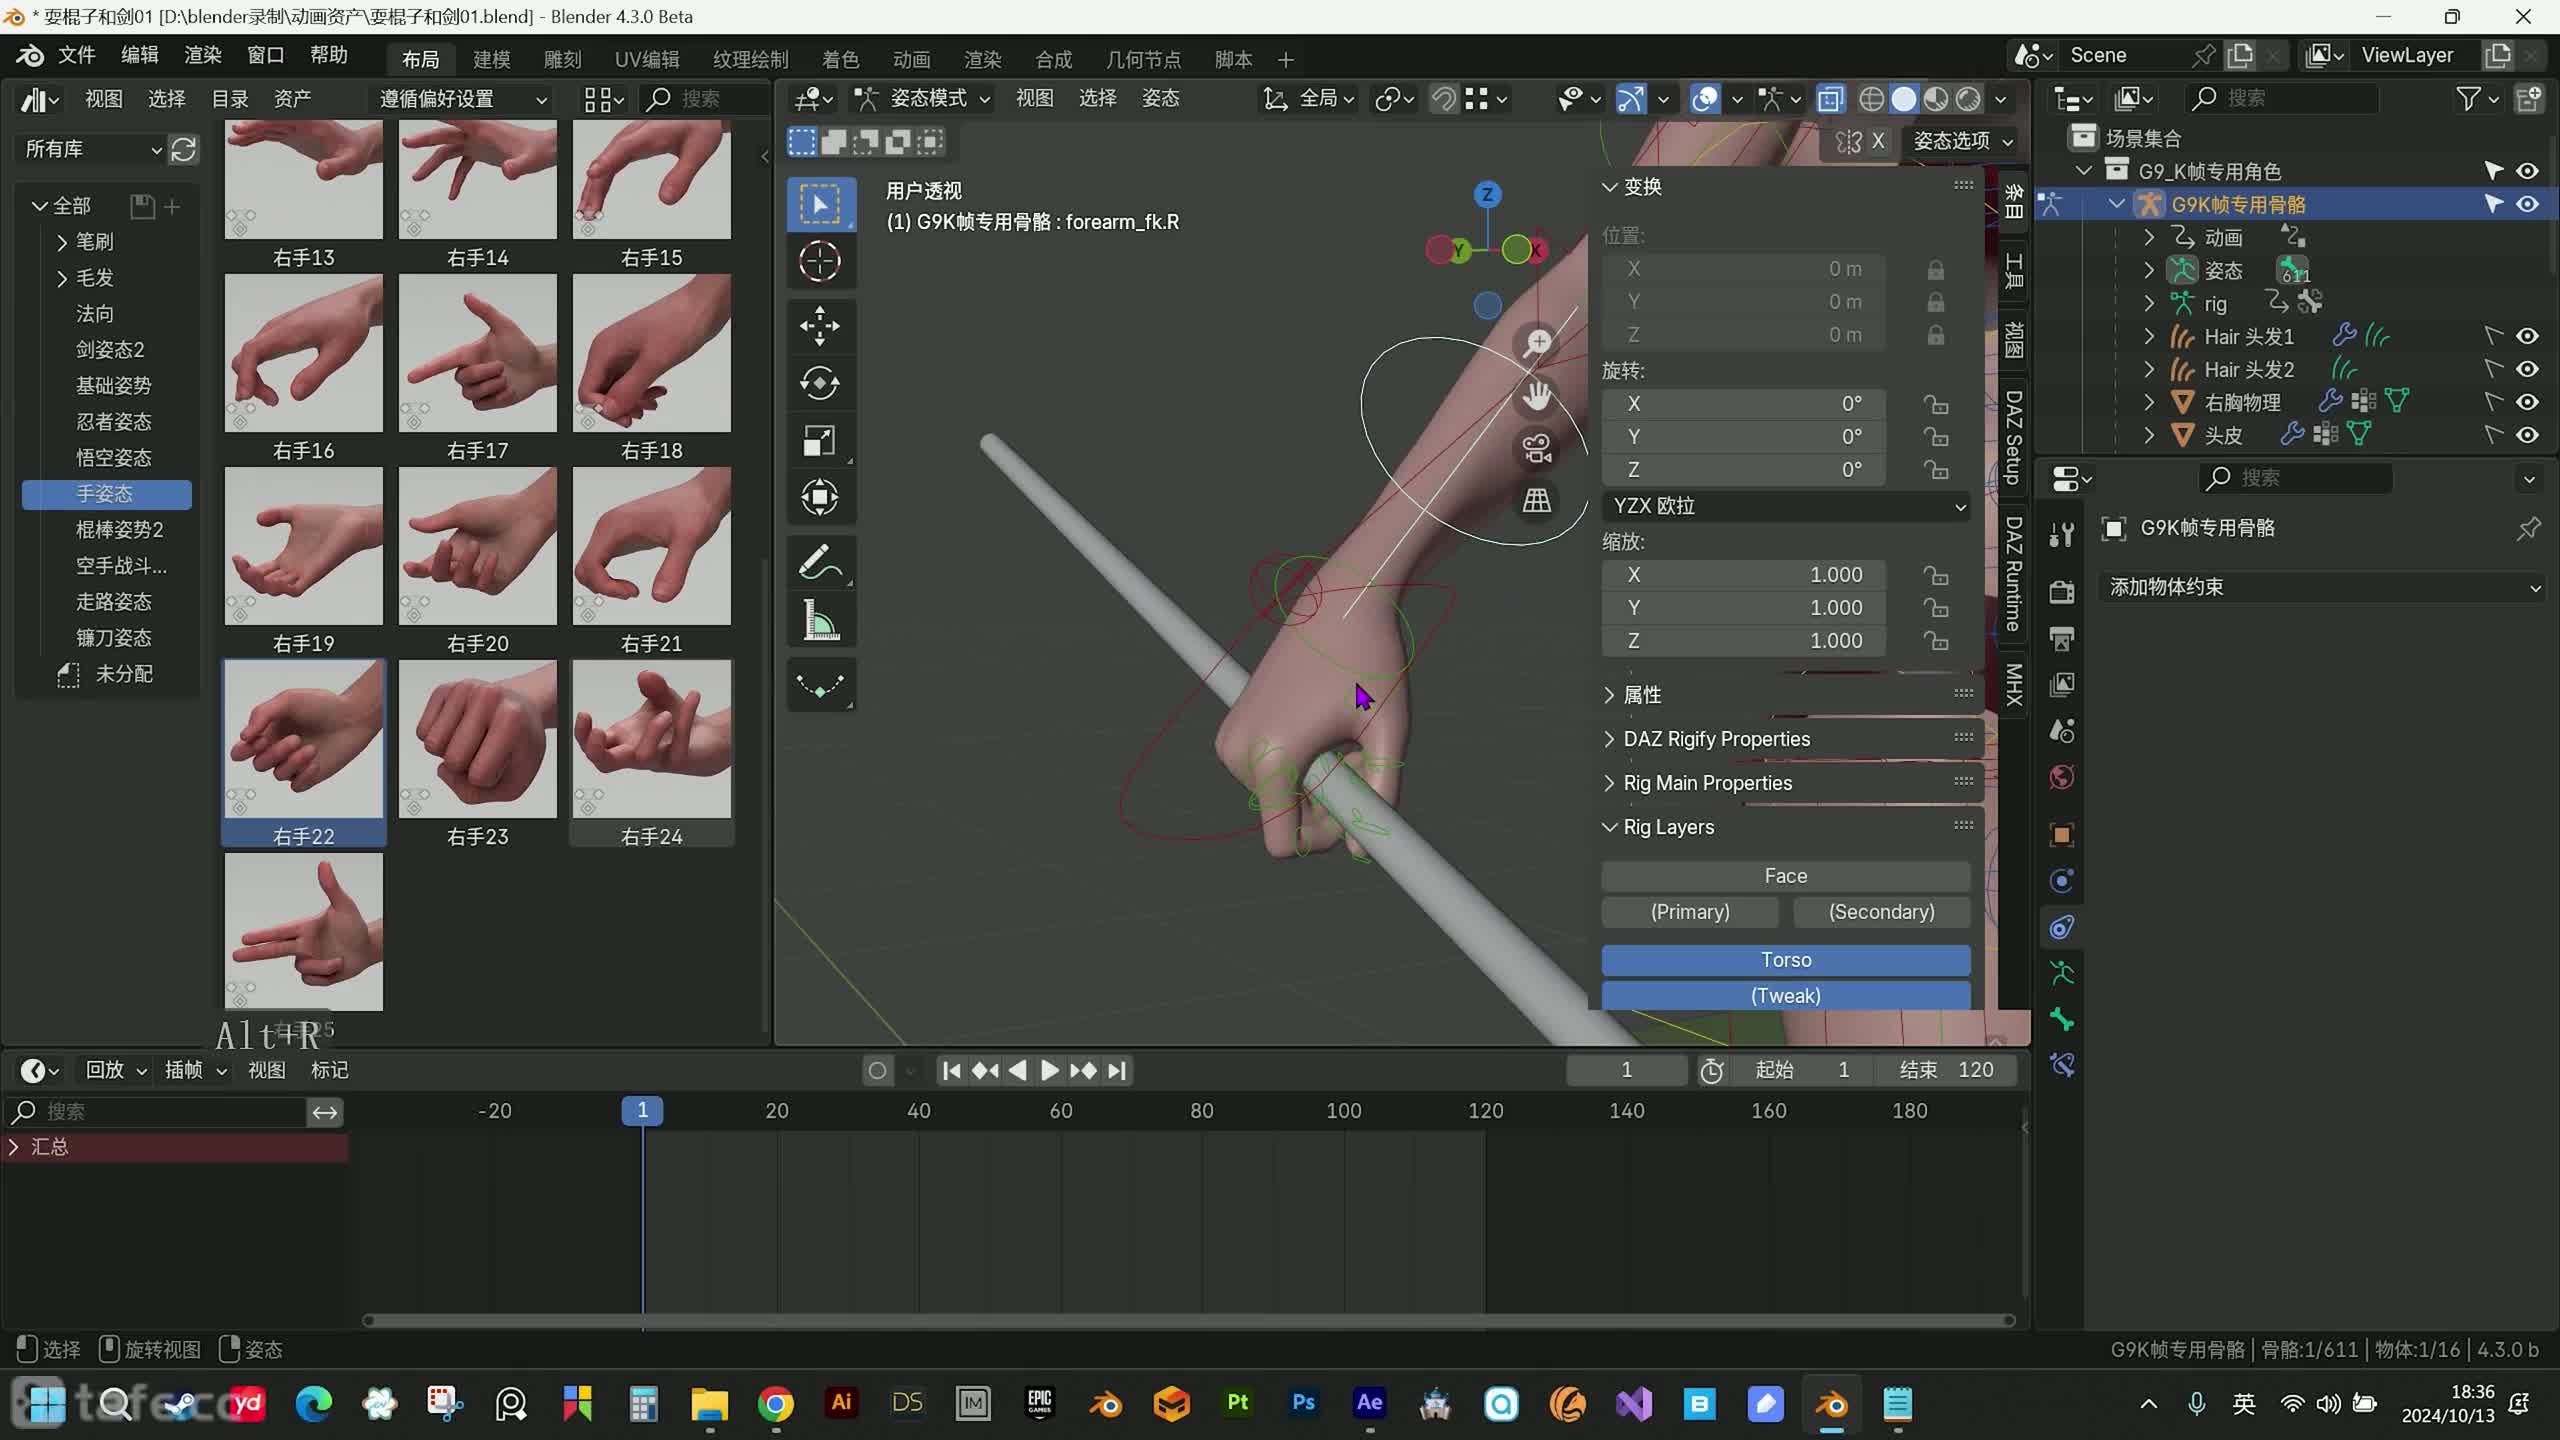Switch to the 雕刻 workspace tab

(x=562, y=60)
